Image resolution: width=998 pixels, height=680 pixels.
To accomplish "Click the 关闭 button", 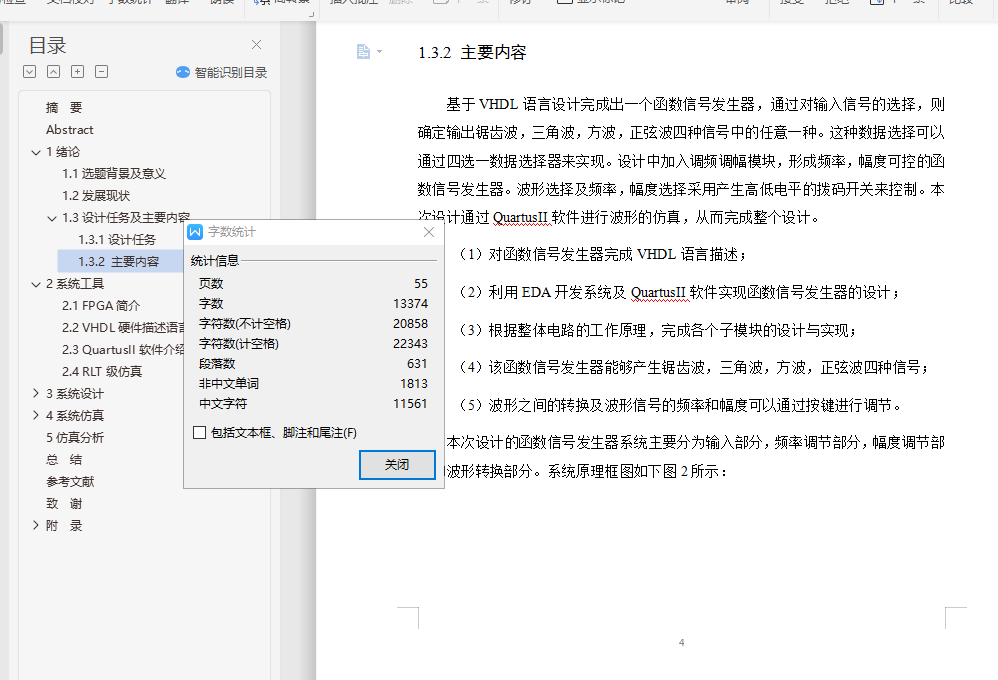I will (x=397, y=465).
